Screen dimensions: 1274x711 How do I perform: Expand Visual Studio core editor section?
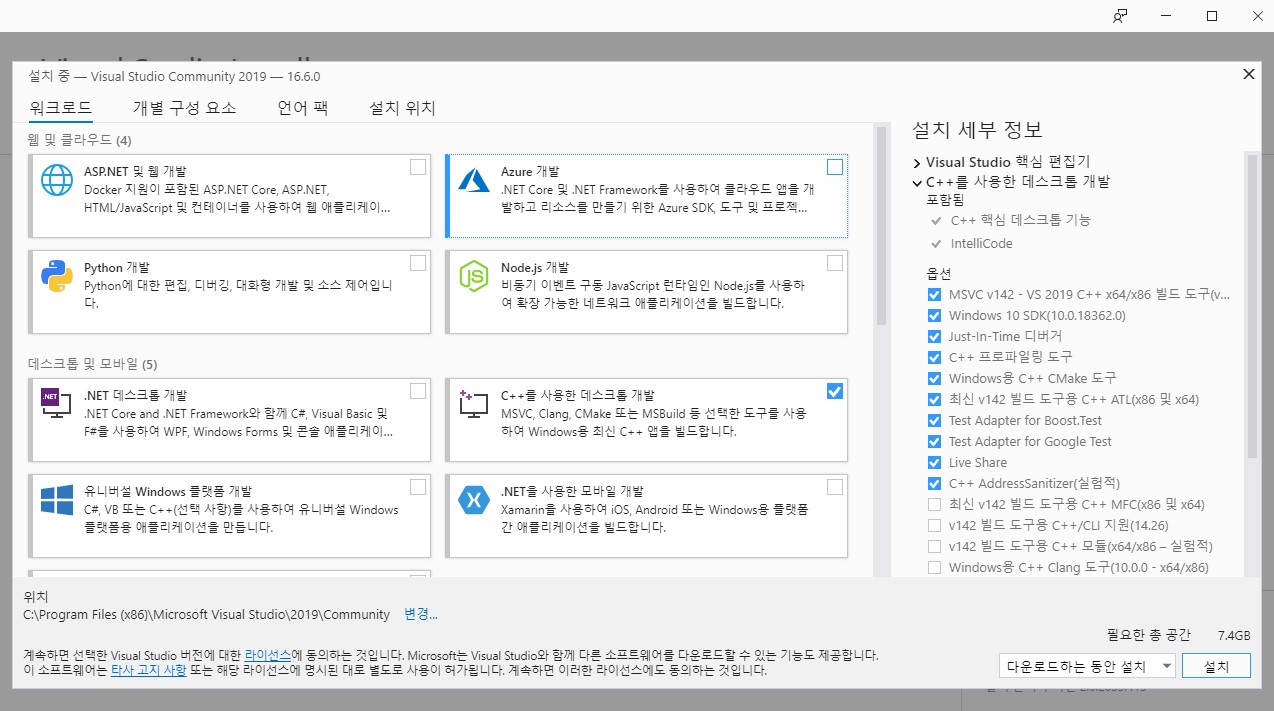(916, 162)
